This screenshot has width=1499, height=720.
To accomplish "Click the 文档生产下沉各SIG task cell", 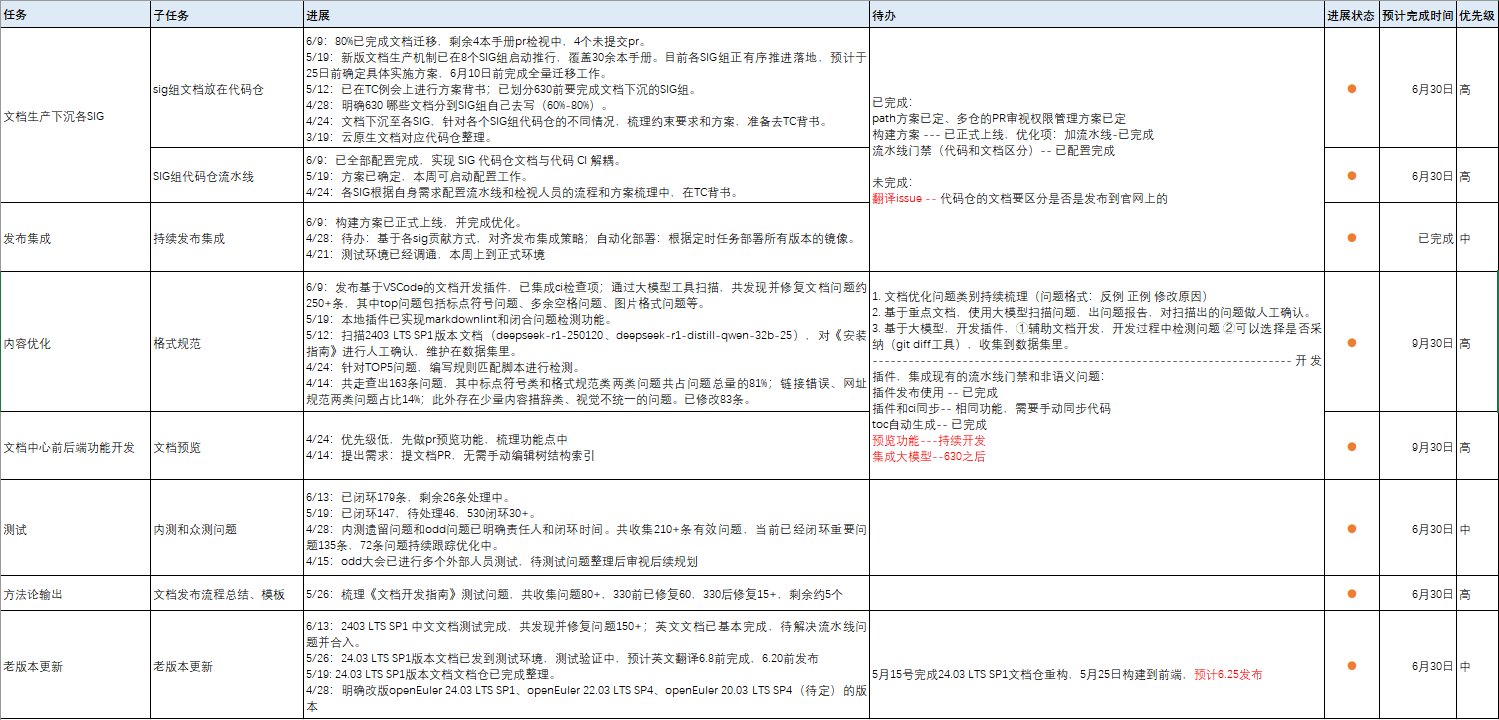I will tap(54, 116).
